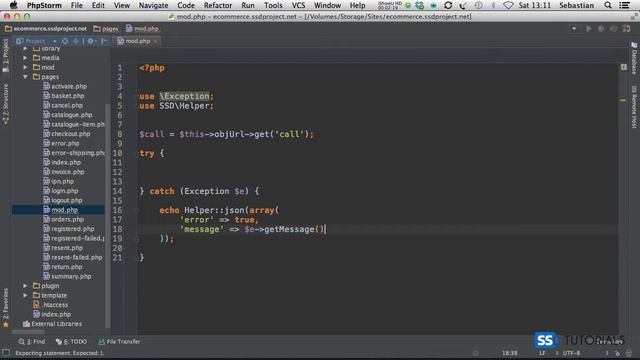Open the Refactor menu

coord(218,5)
